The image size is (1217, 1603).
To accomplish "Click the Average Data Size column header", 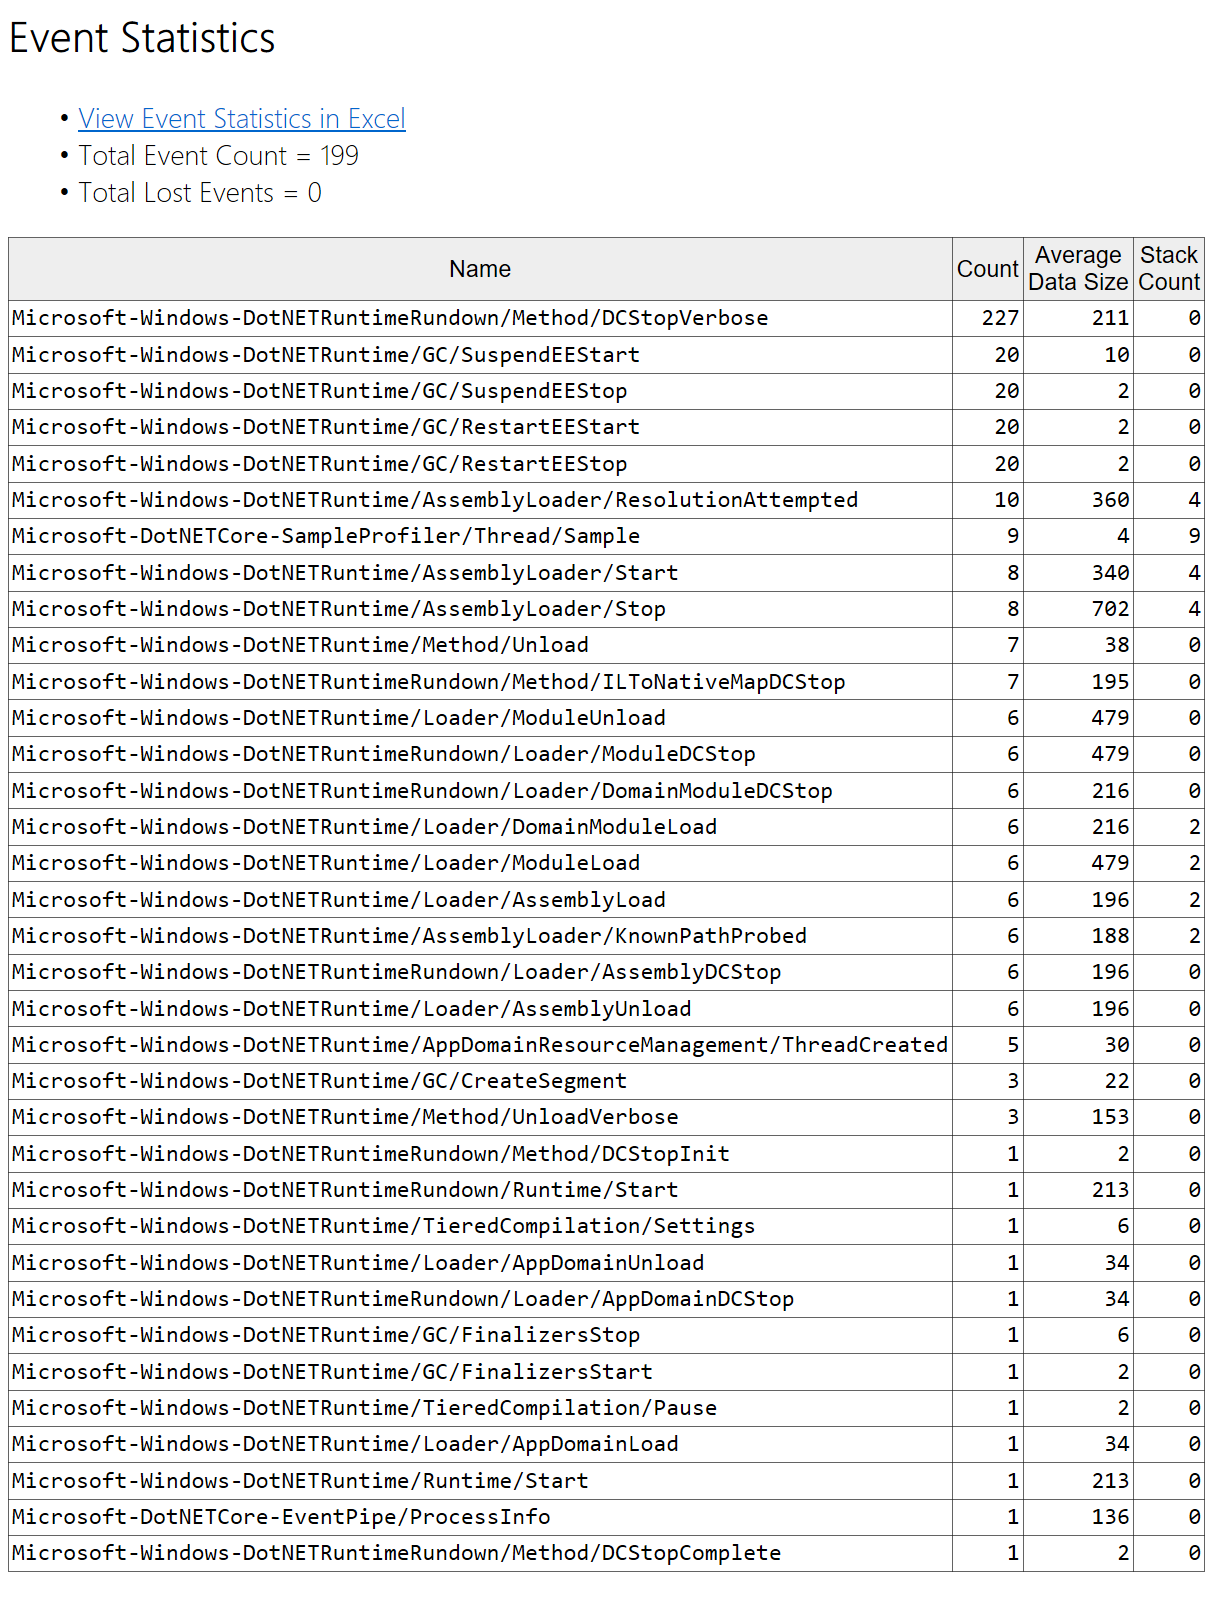I will (x=1078, y=269).
